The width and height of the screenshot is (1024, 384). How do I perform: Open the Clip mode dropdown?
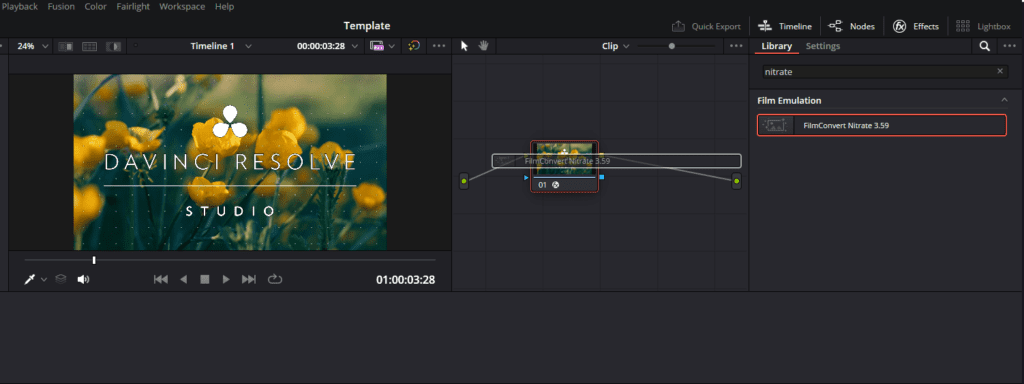point(615,46)
